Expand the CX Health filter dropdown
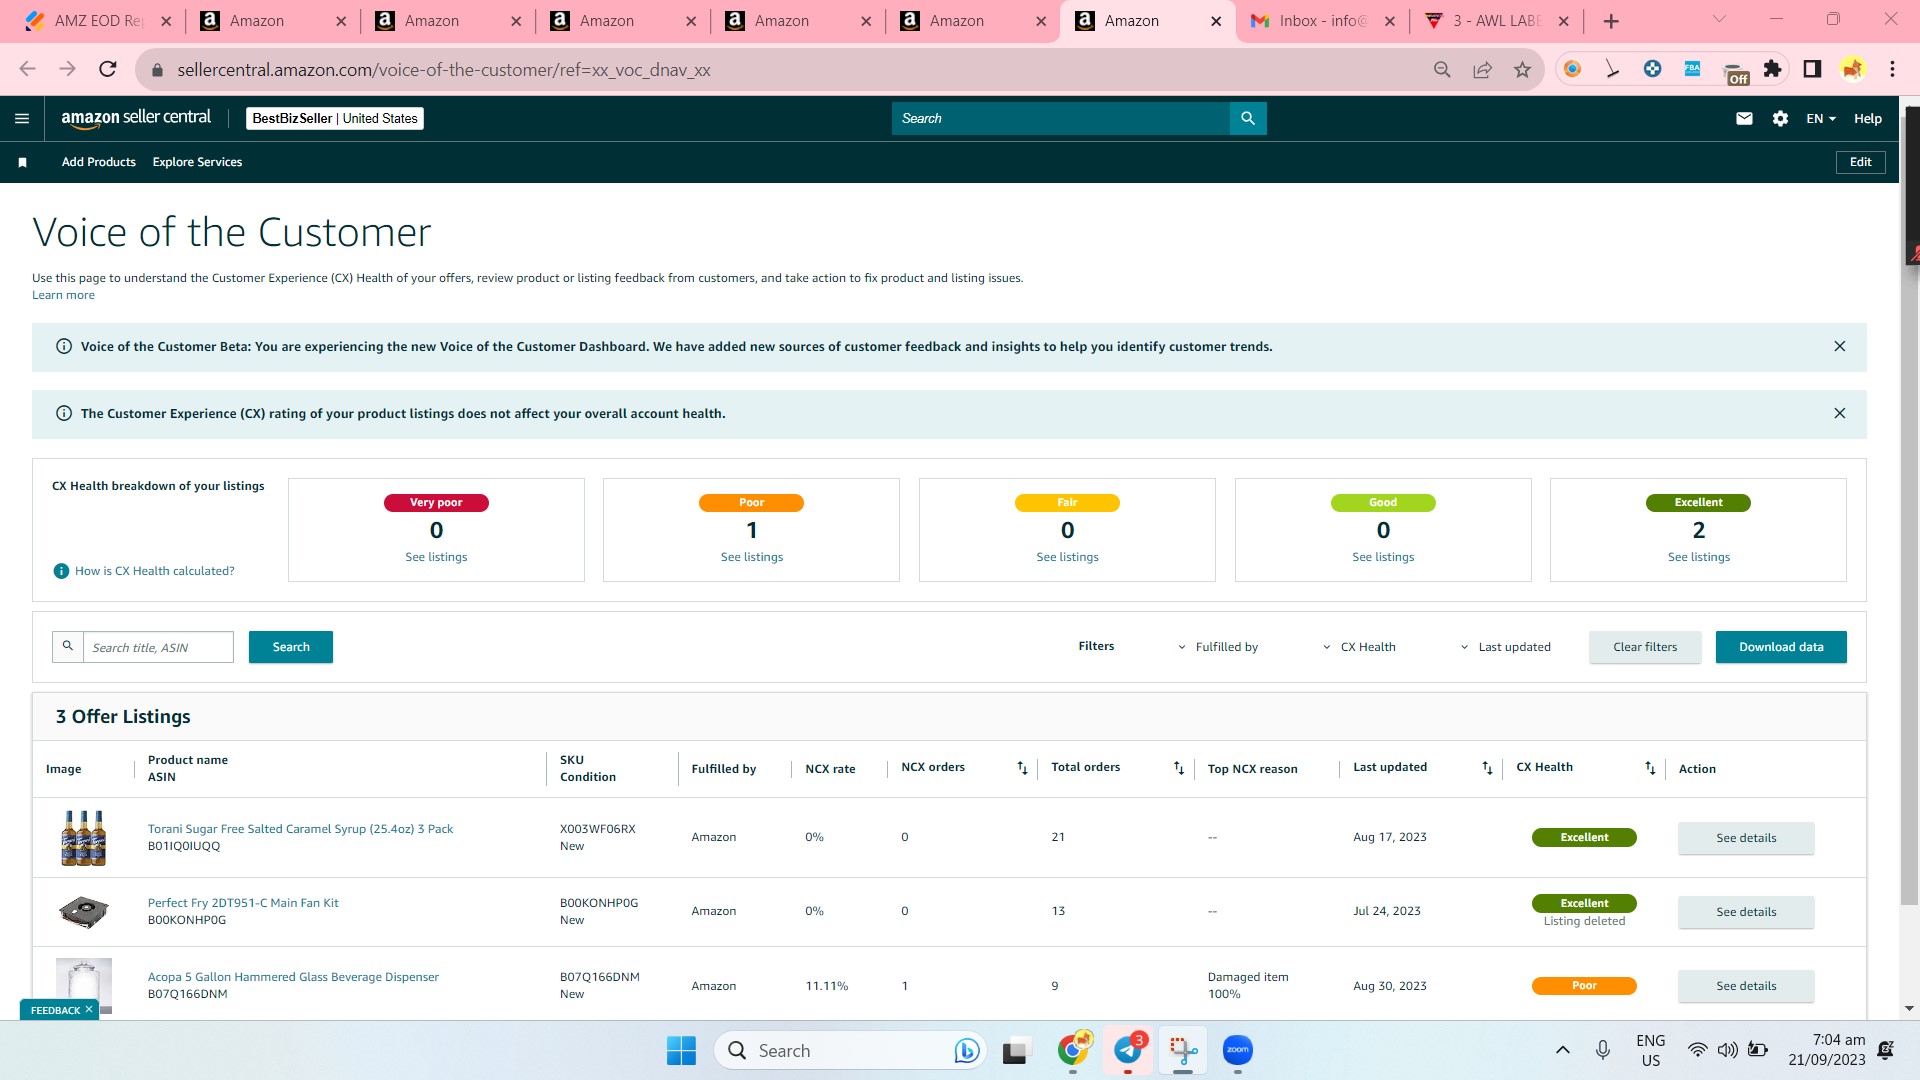Viewport: 1920px width, 1080px height. click(1359, 647)
